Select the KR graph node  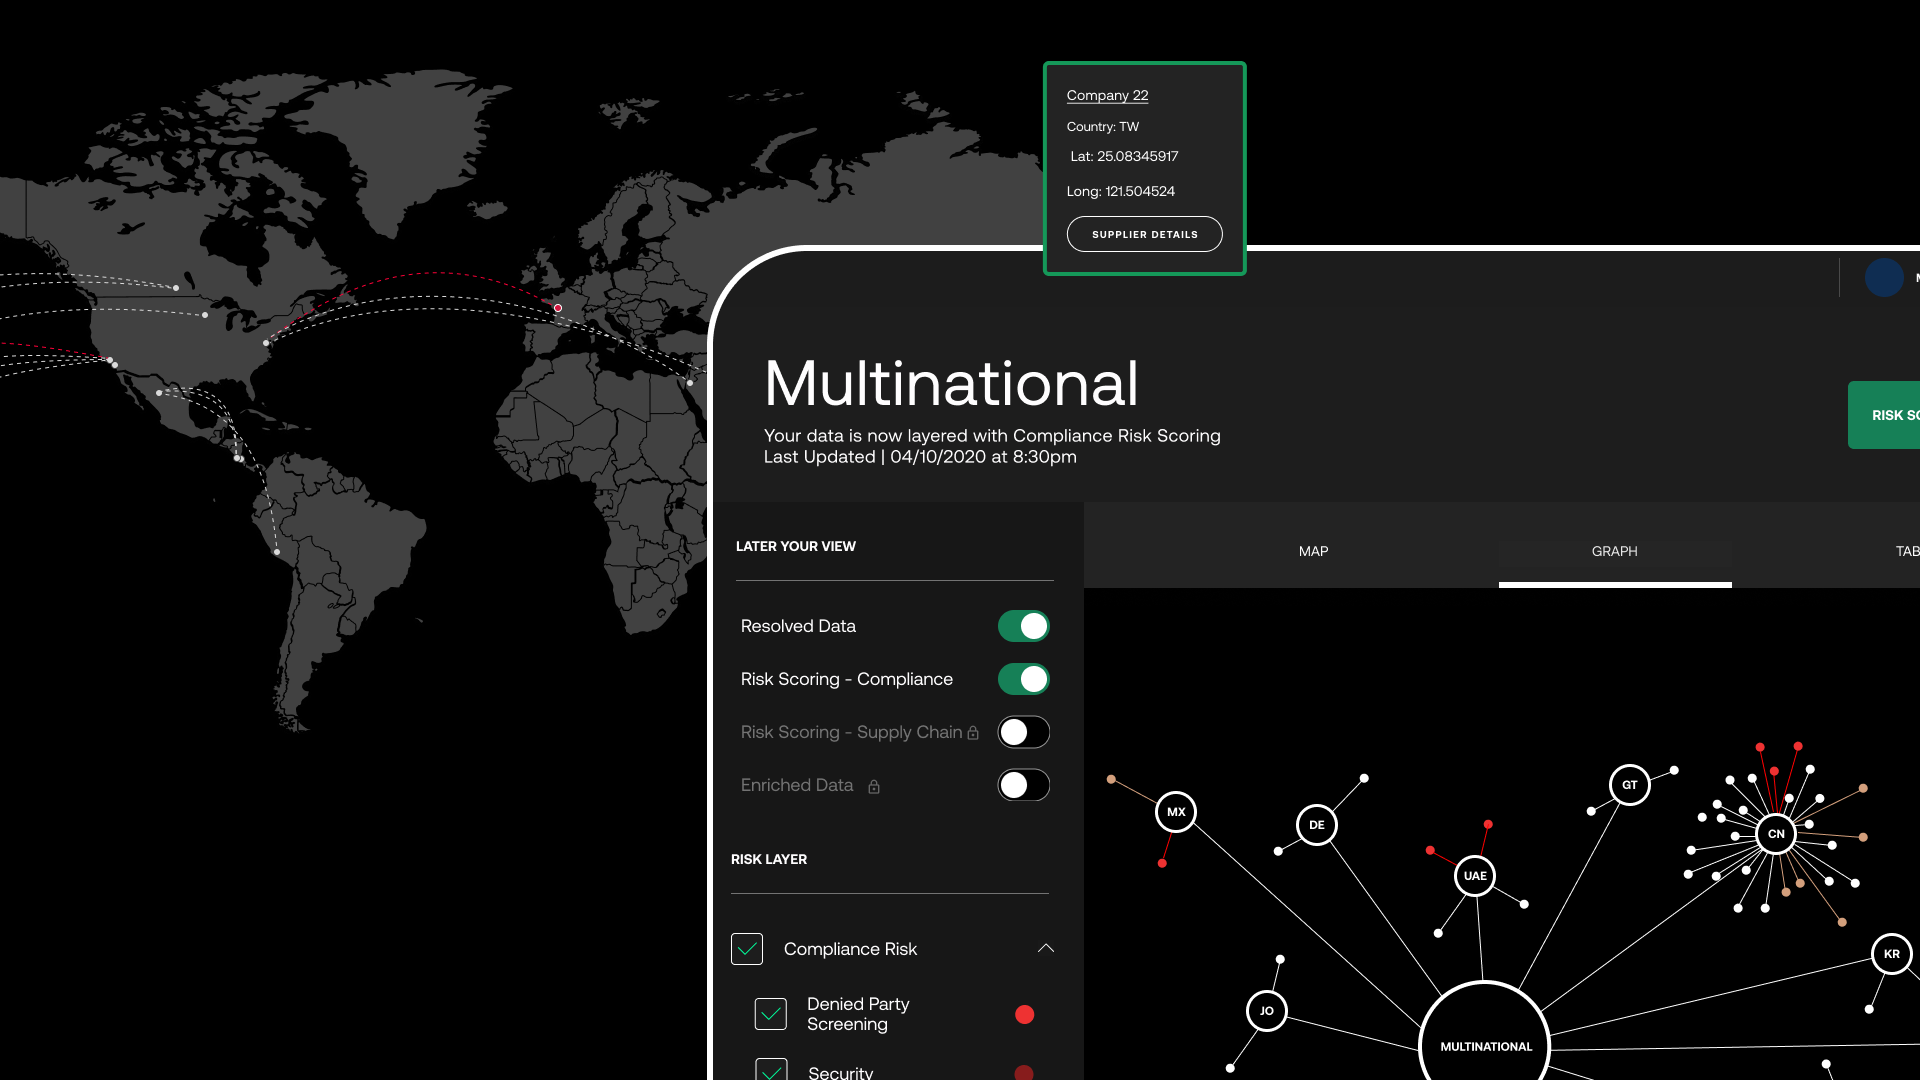(x=1891, y=954)
